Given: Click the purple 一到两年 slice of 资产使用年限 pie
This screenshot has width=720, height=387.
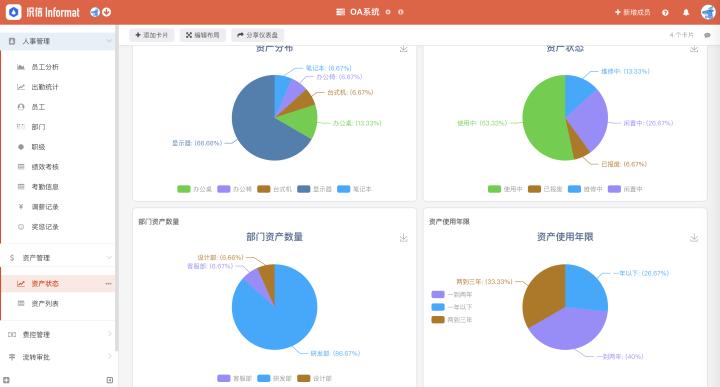Looking at the screenshot, I should pyautogui.click(x=572, y=331).
